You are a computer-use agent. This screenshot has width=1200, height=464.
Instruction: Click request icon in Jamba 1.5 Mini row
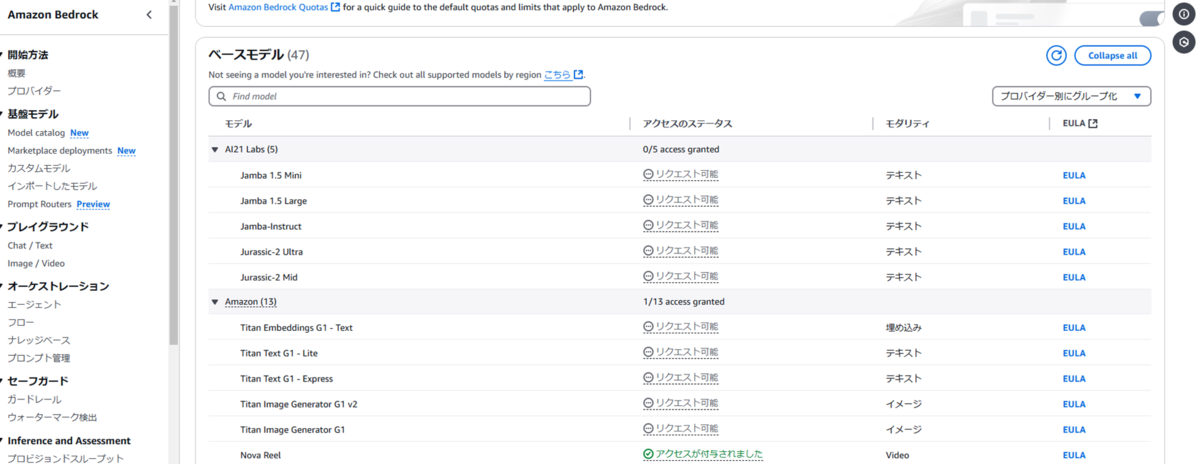click(648, 175)
